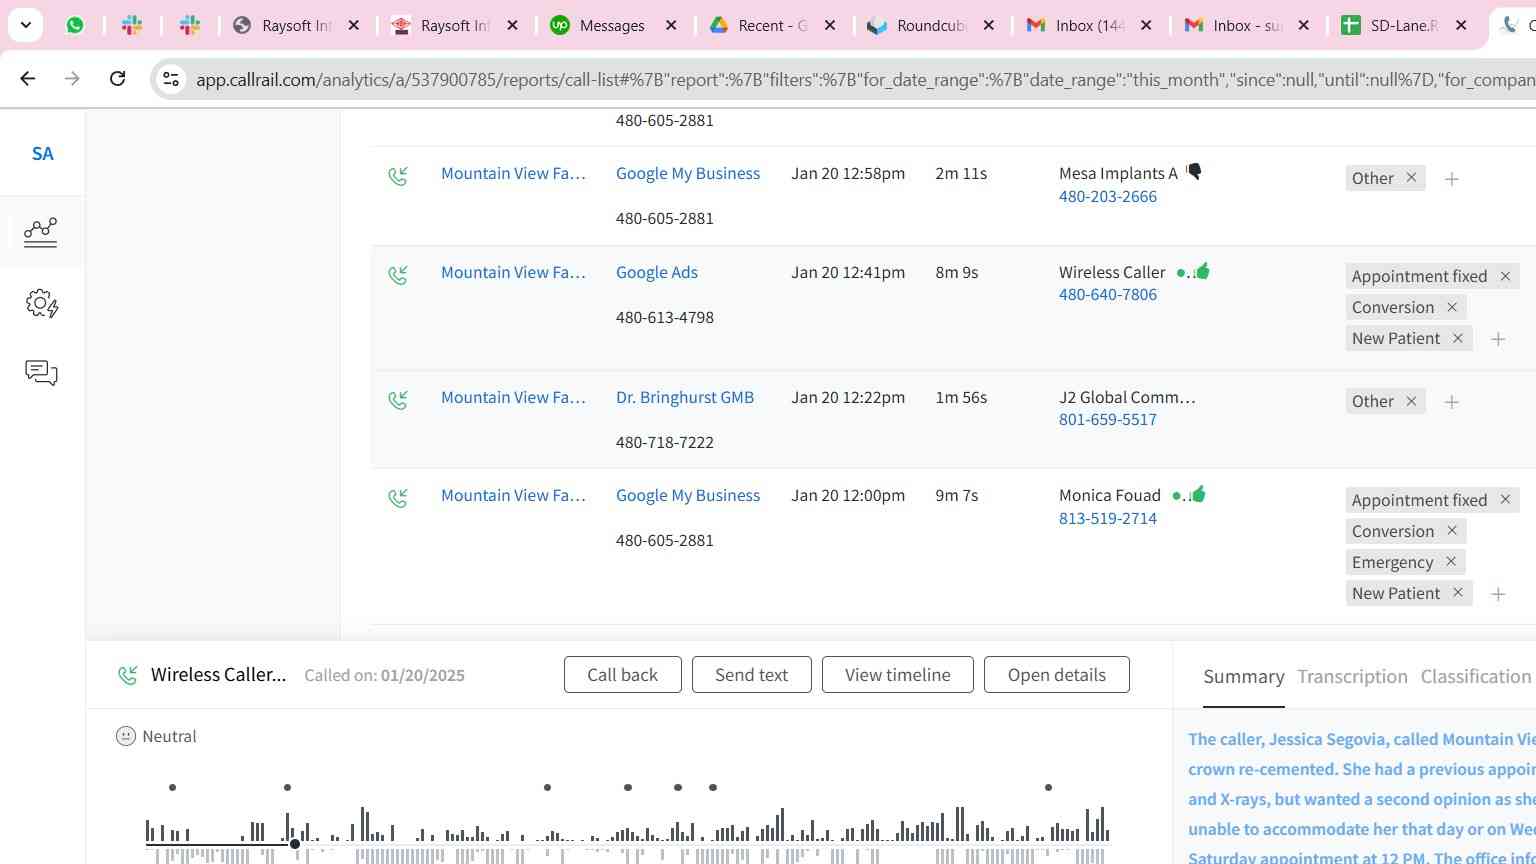The width and height of the screenshot is (1536, 864).
Task: Add a tag to the J2 Global Comm call
Action: (1452, 402)
